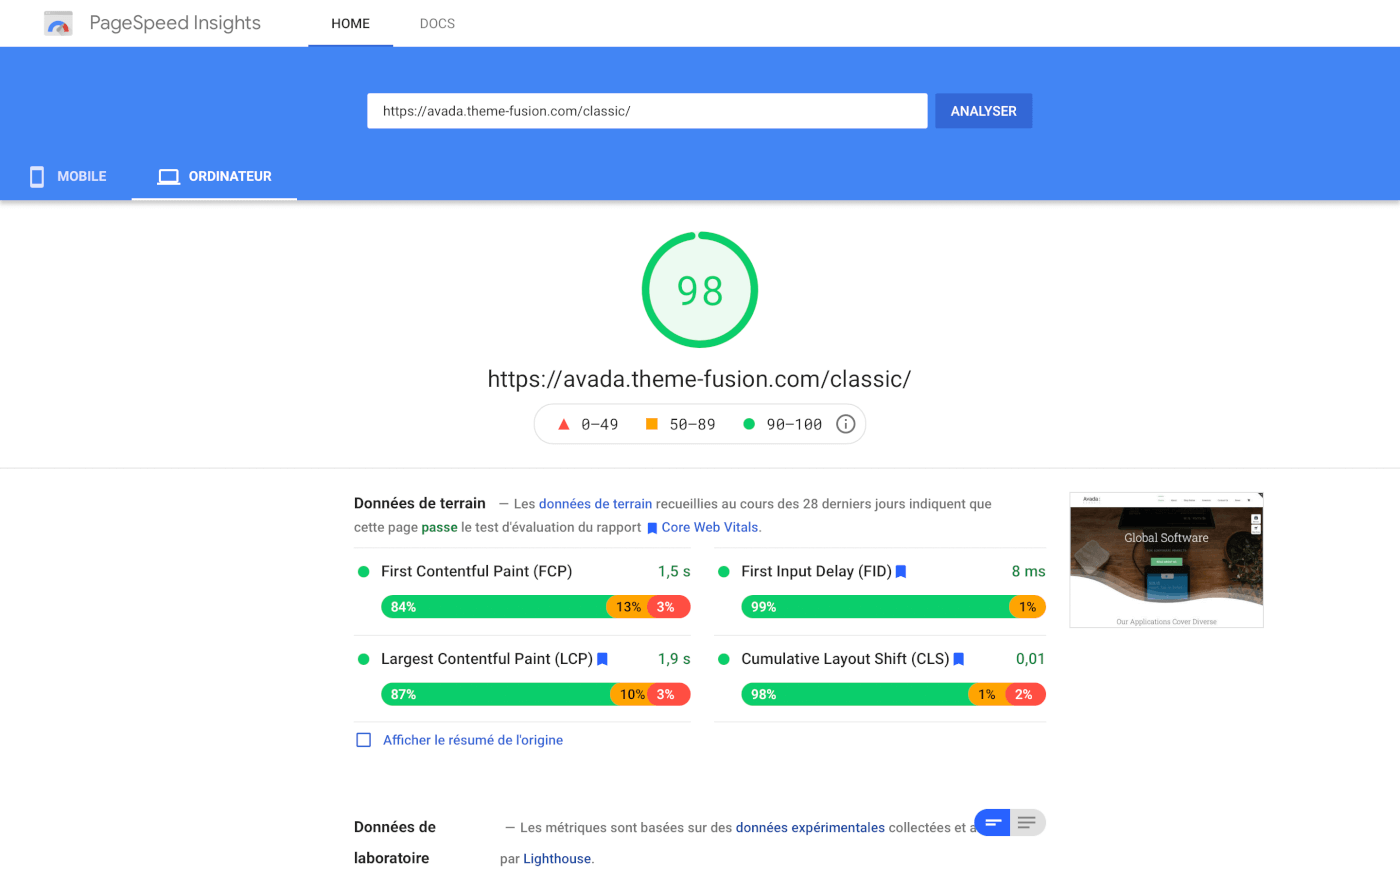Click the 1,5 s FCP value
Image resolution: width=1400 pixels, height=875 pixels.
pyautogui.click(x=674, y=572)
